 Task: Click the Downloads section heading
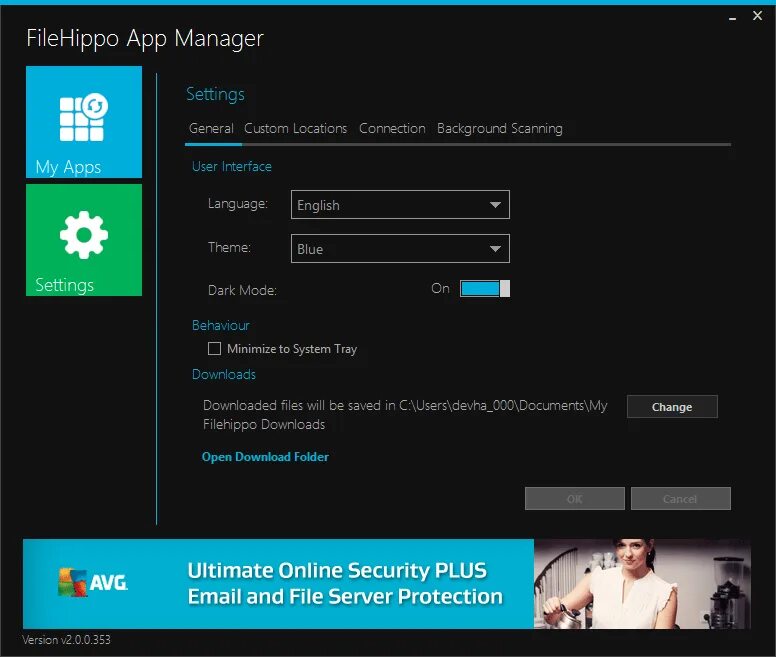click(224, 375)
